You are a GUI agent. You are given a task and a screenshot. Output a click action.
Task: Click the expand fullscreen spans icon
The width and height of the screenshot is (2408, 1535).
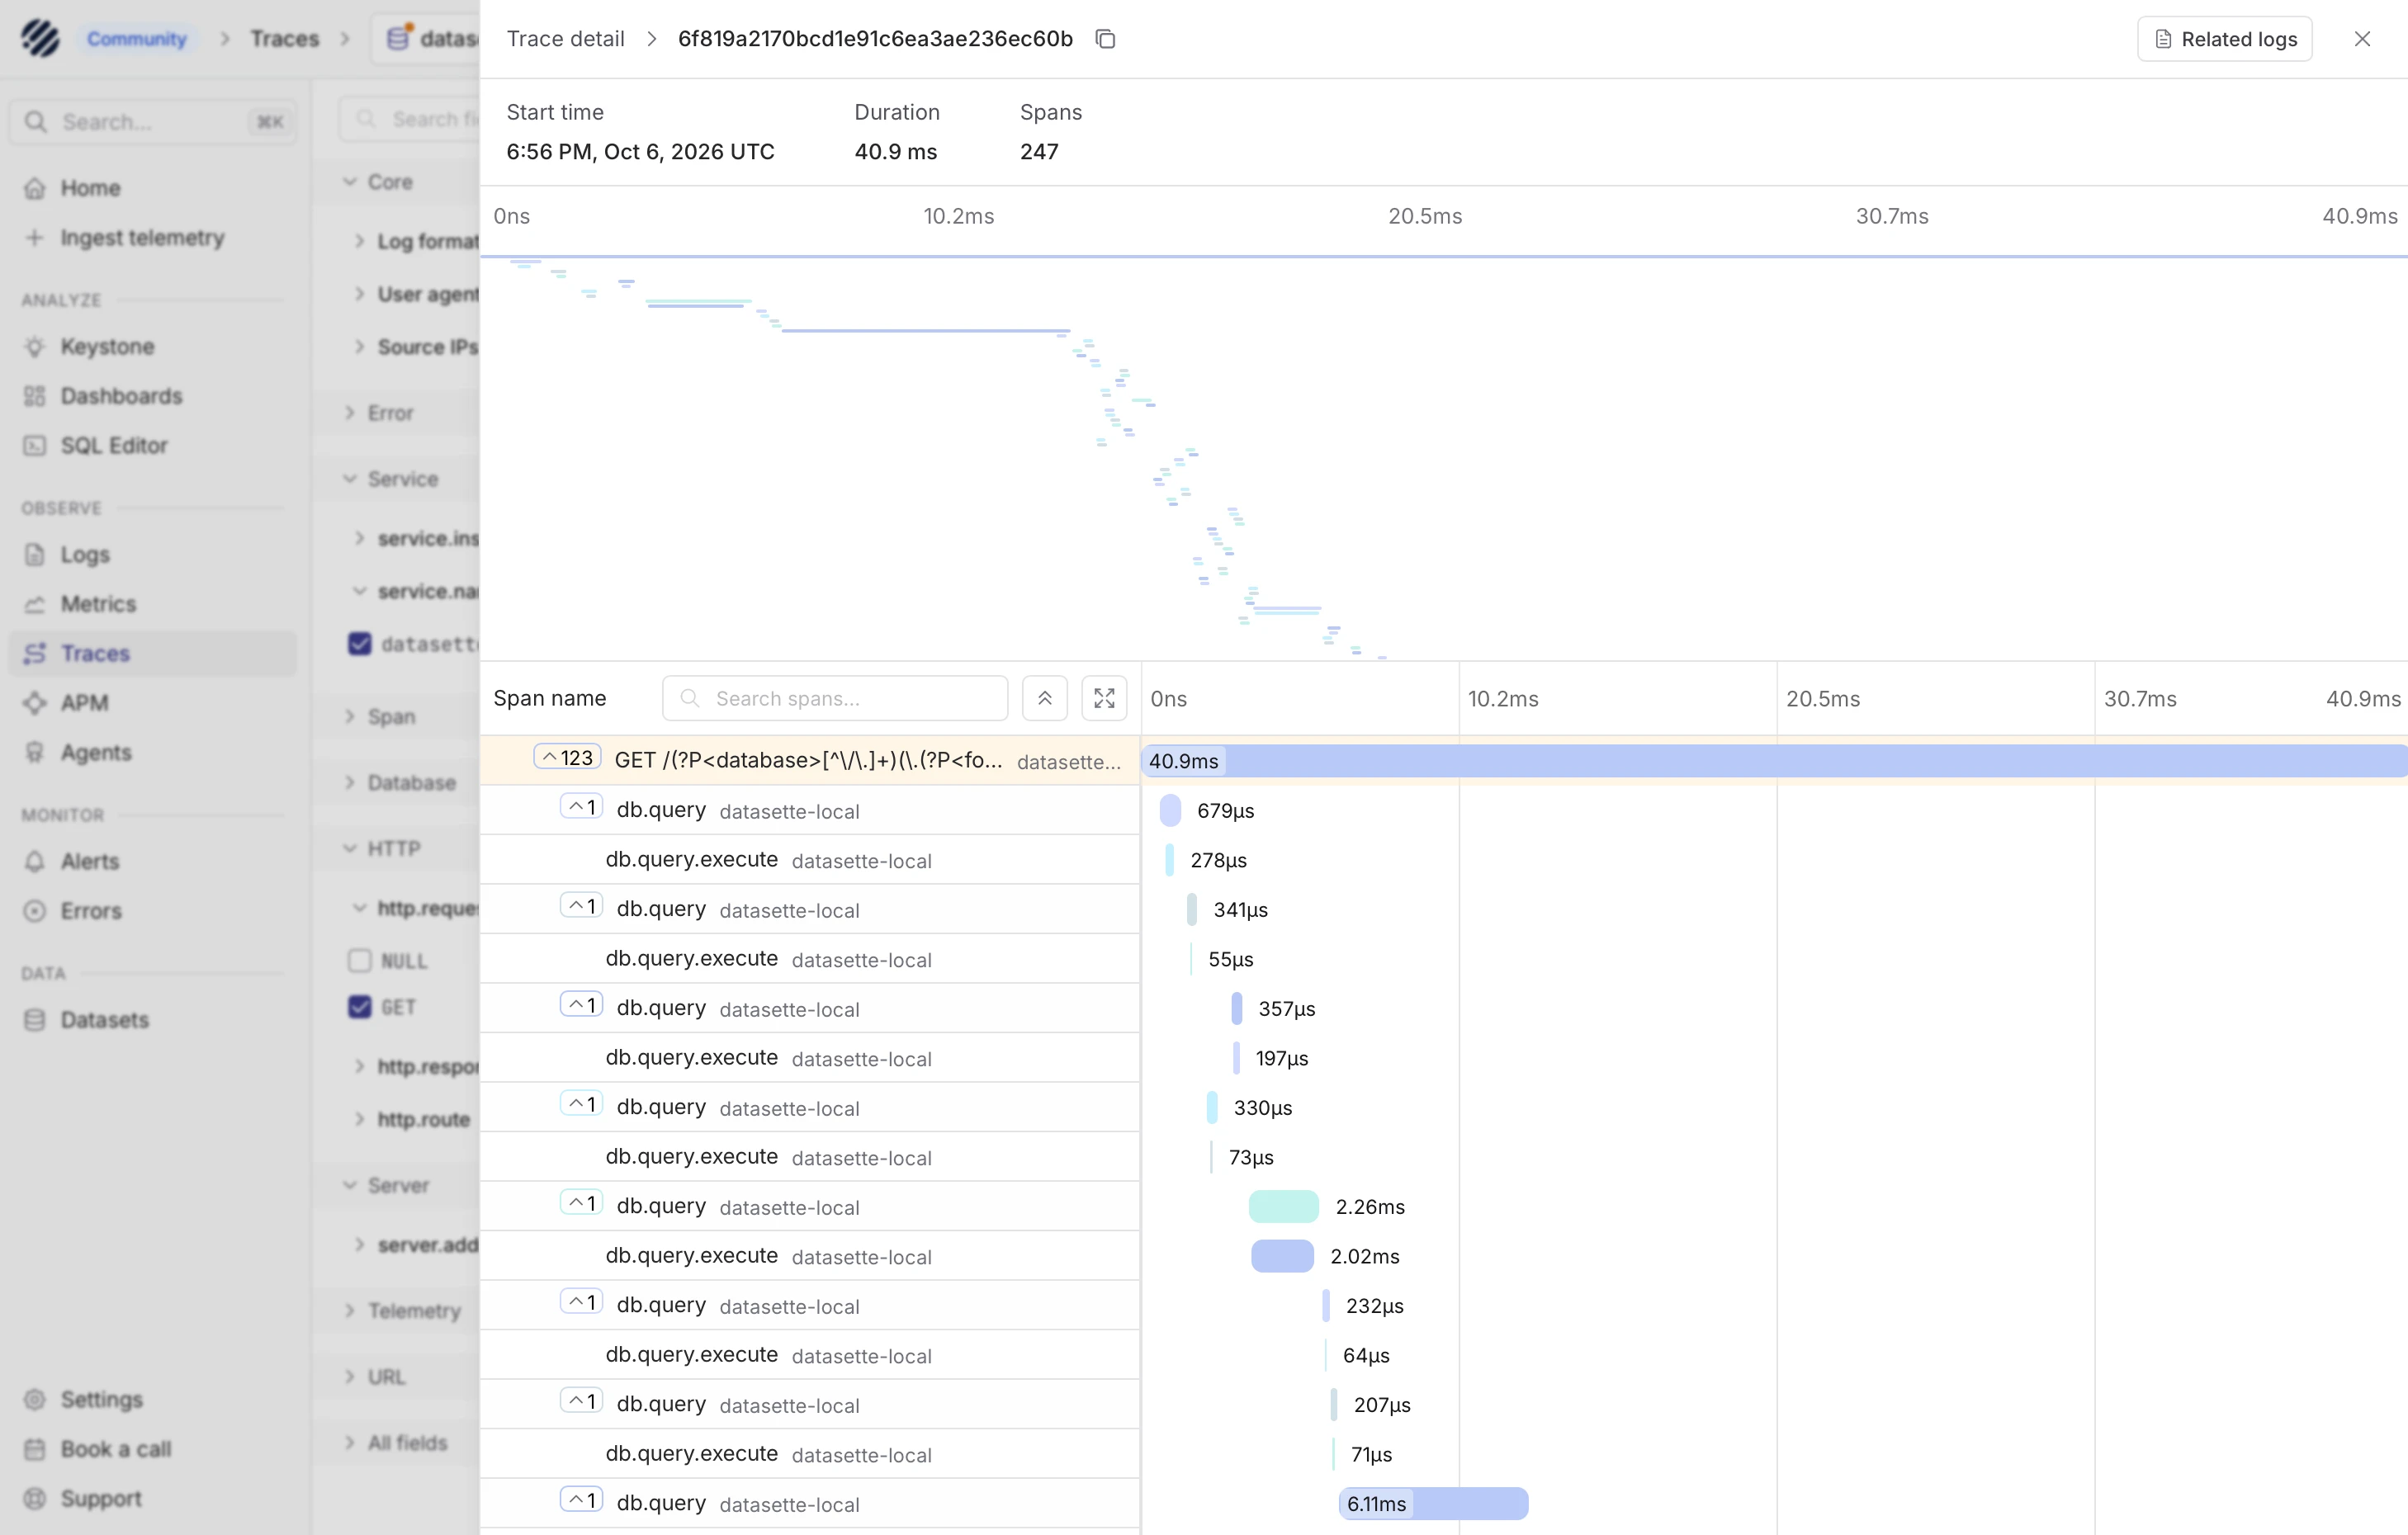coord(1104,698)
